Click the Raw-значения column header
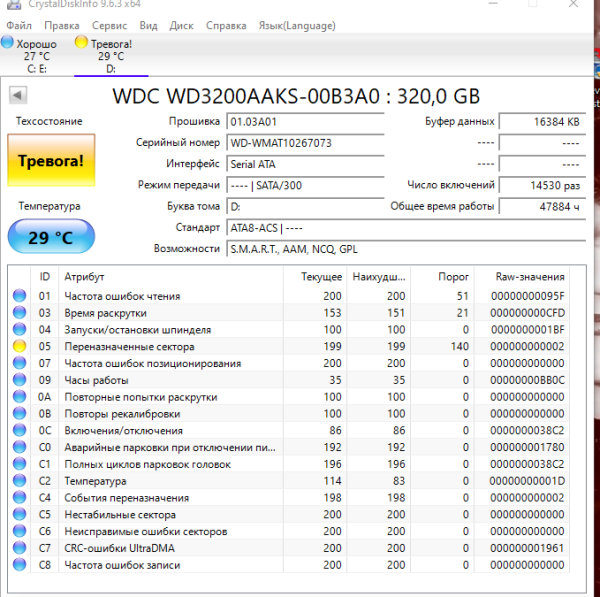Viewport: 600px width, 597px height. pyautogui.click(x=530, y=276)
